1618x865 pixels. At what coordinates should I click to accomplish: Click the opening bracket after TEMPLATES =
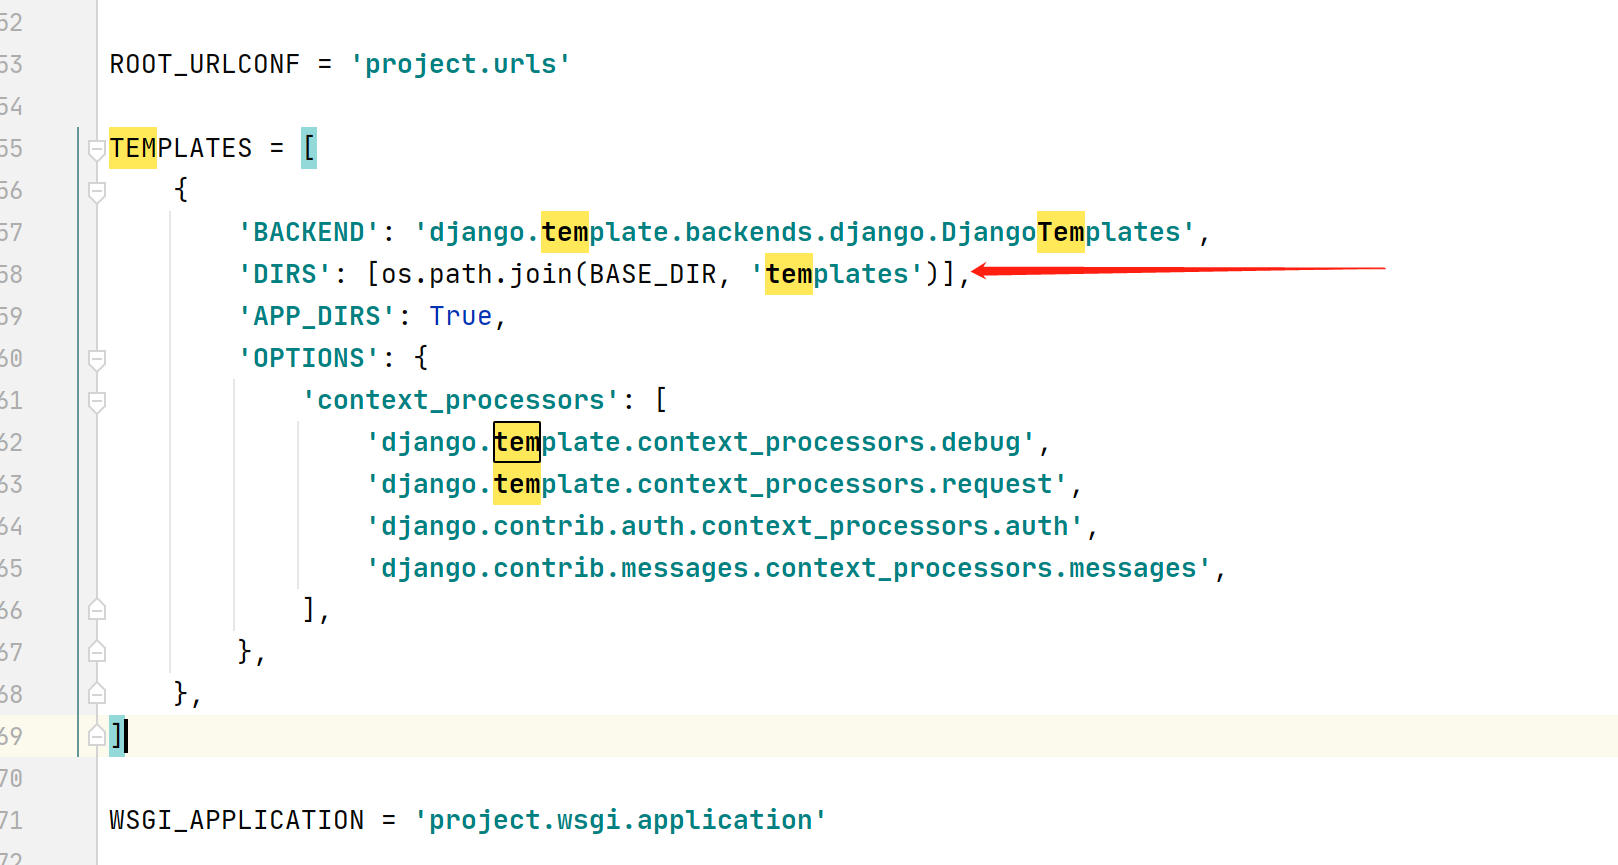tap(309, 148)
